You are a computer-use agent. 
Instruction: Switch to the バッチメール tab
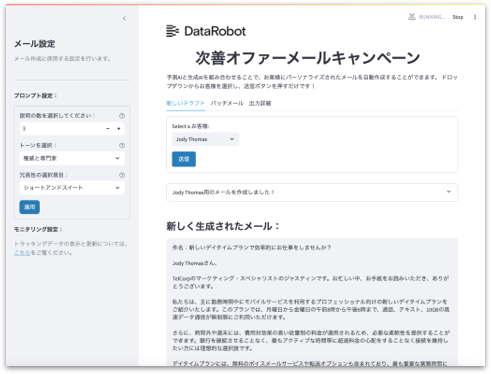click(x=227, y=103)
